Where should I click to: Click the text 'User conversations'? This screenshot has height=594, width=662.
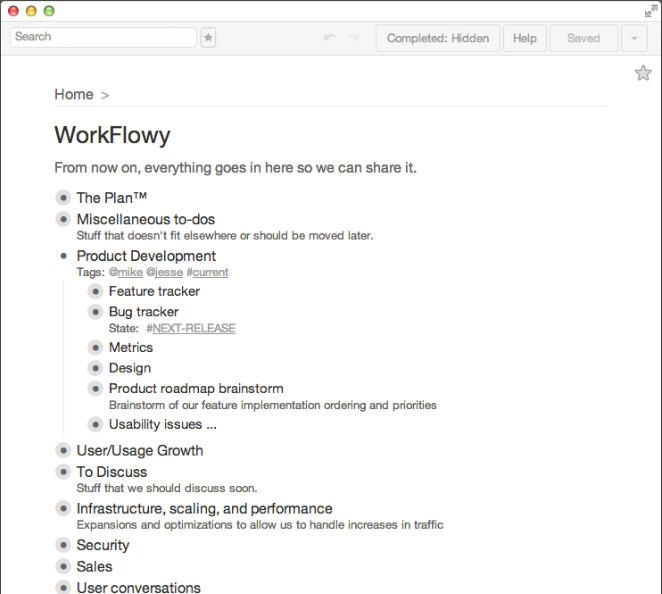[138, 588]
